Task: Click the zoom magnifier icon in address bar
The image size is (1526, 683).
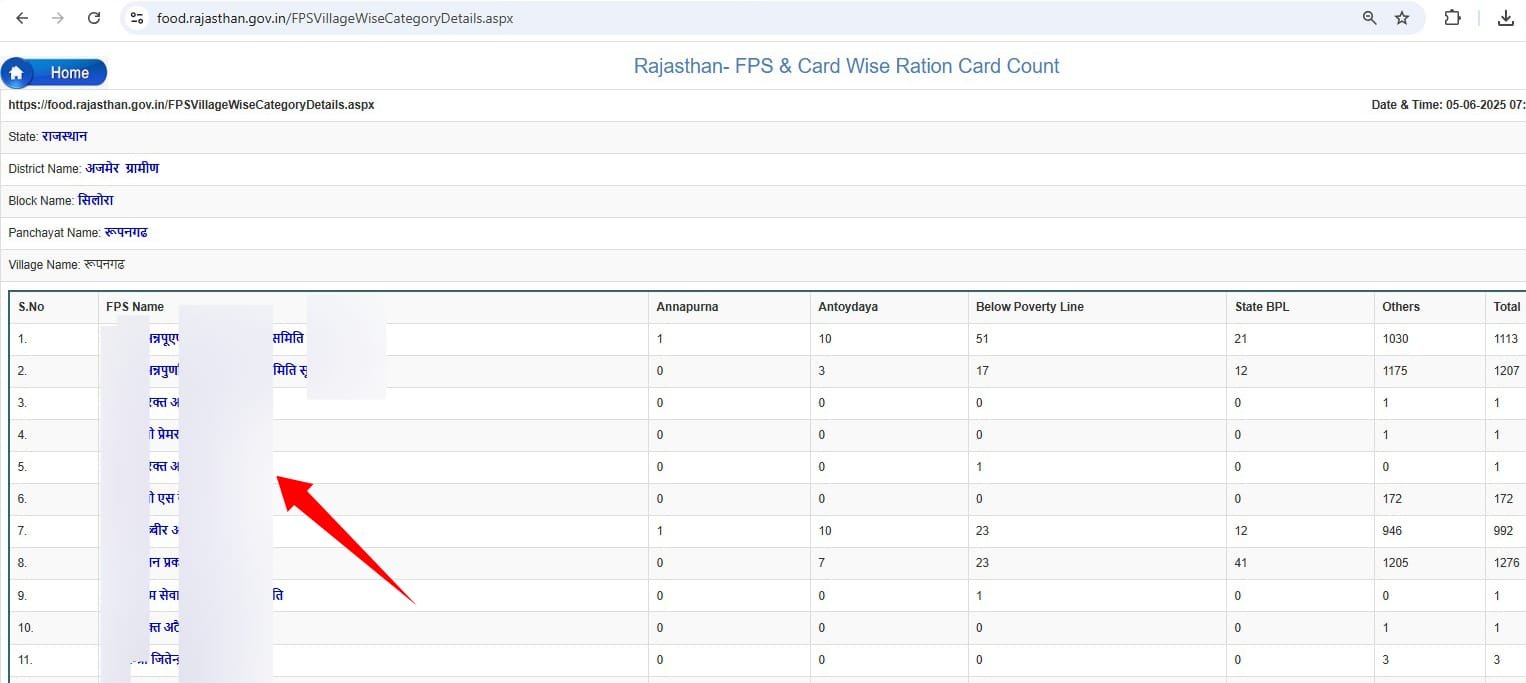Action: (1369, 18)
